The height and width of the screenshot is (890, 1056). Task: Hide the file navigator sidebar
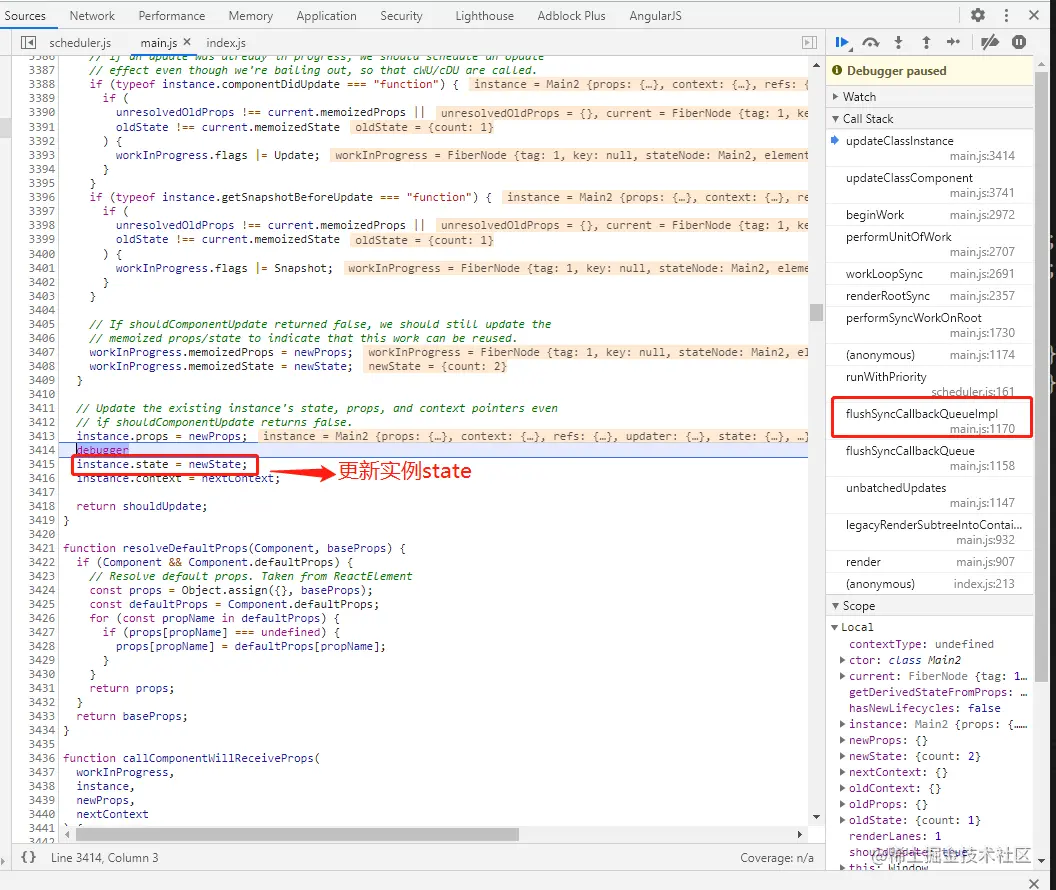point(28,42)
